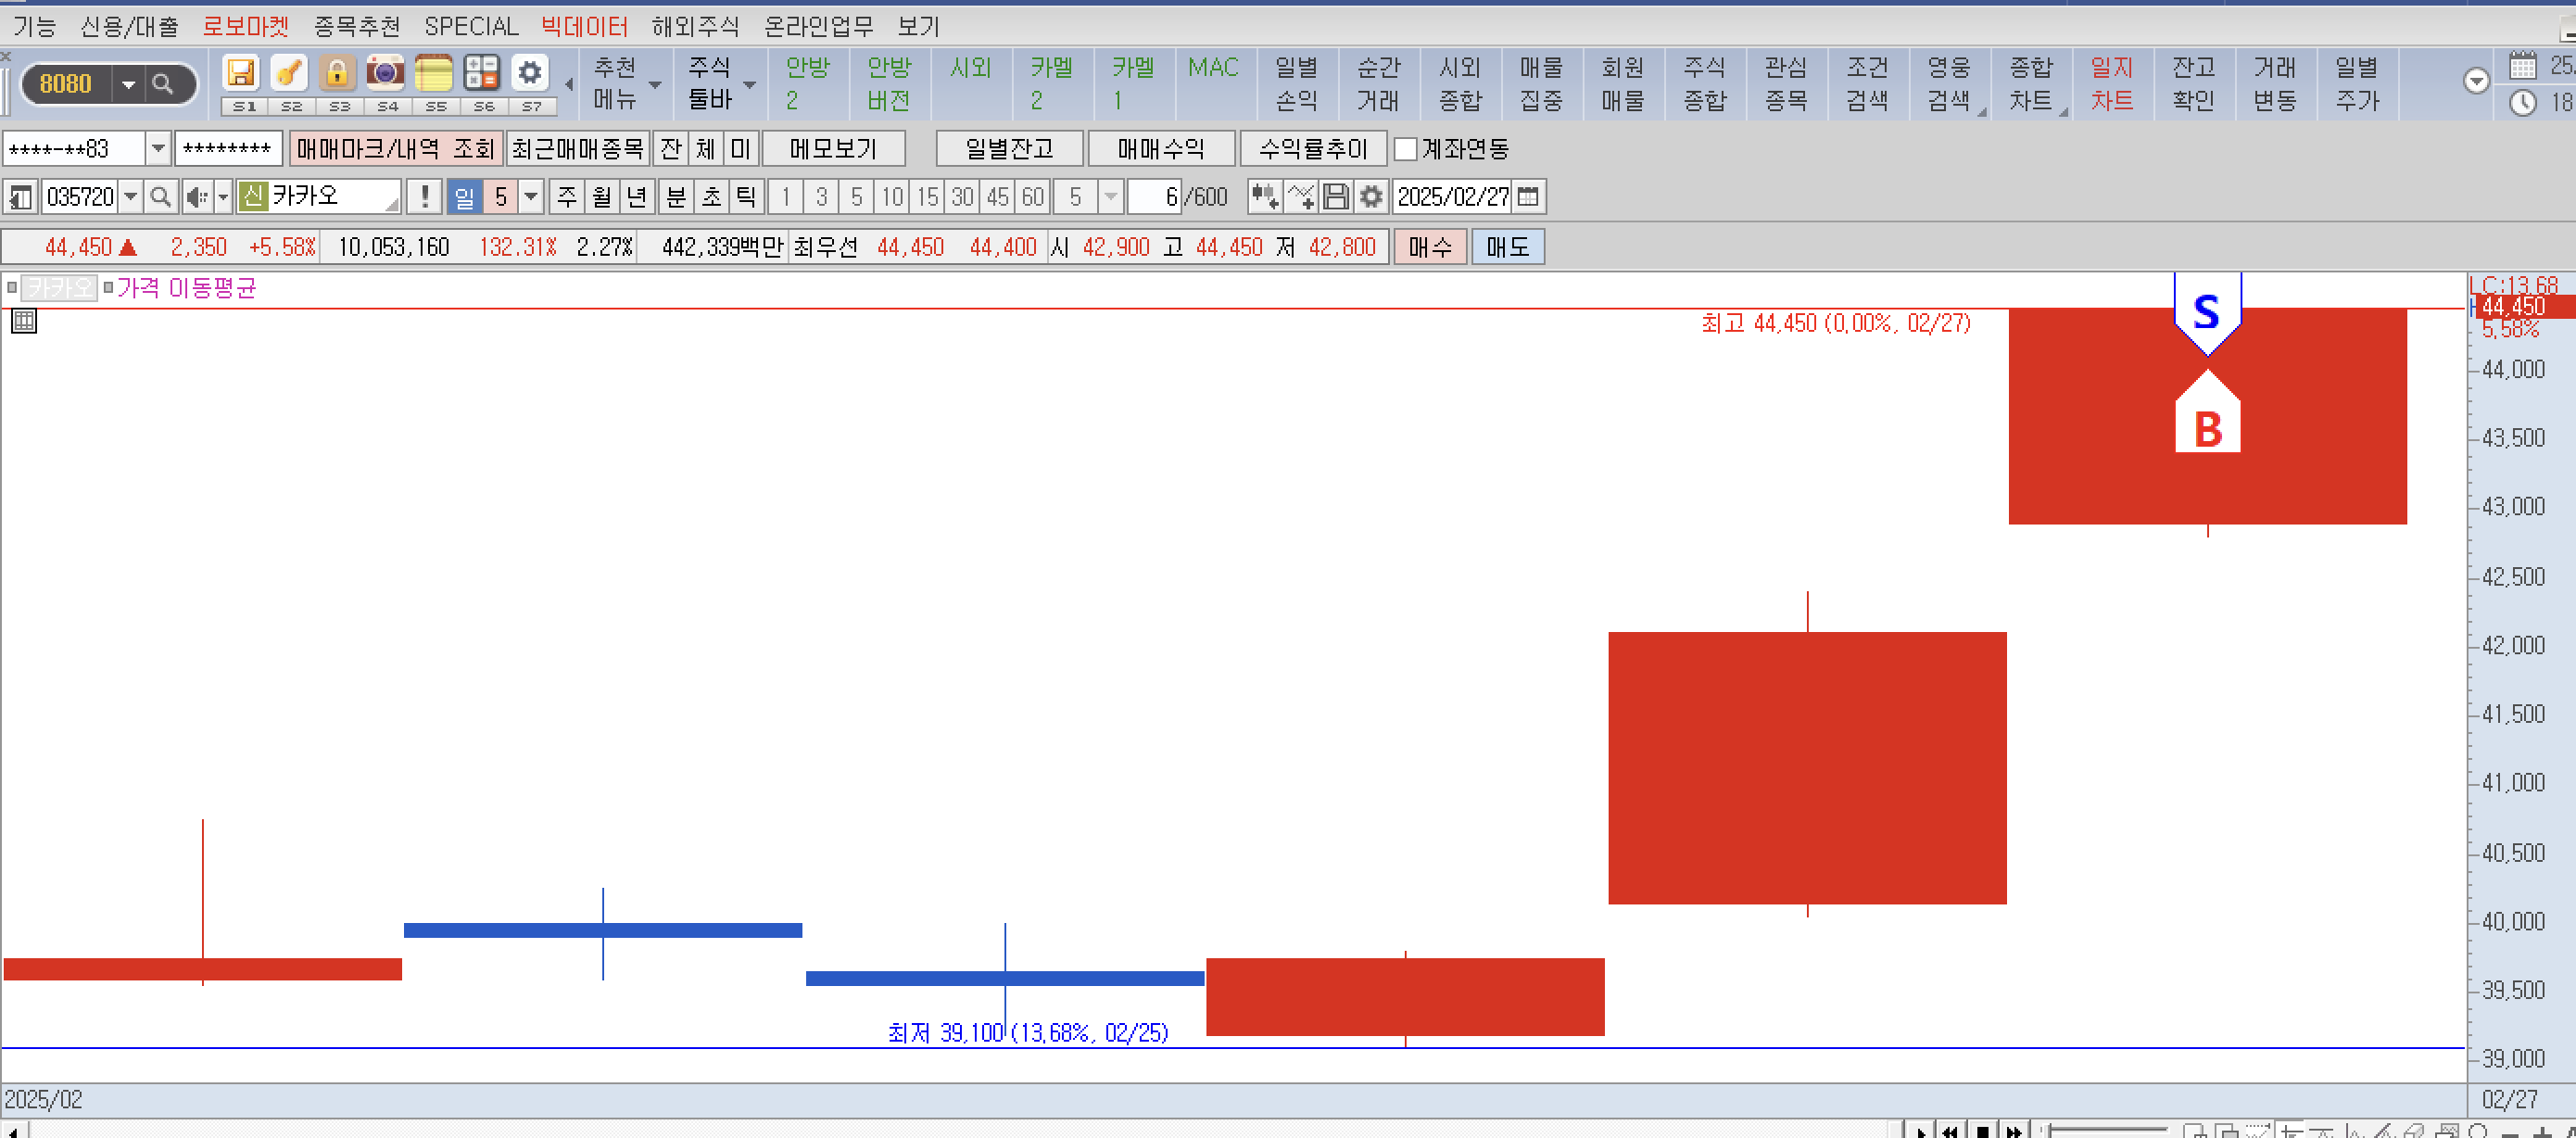Click the clock icon at top right
Screen dimensions: 2576x1138
pos(2523,102)
